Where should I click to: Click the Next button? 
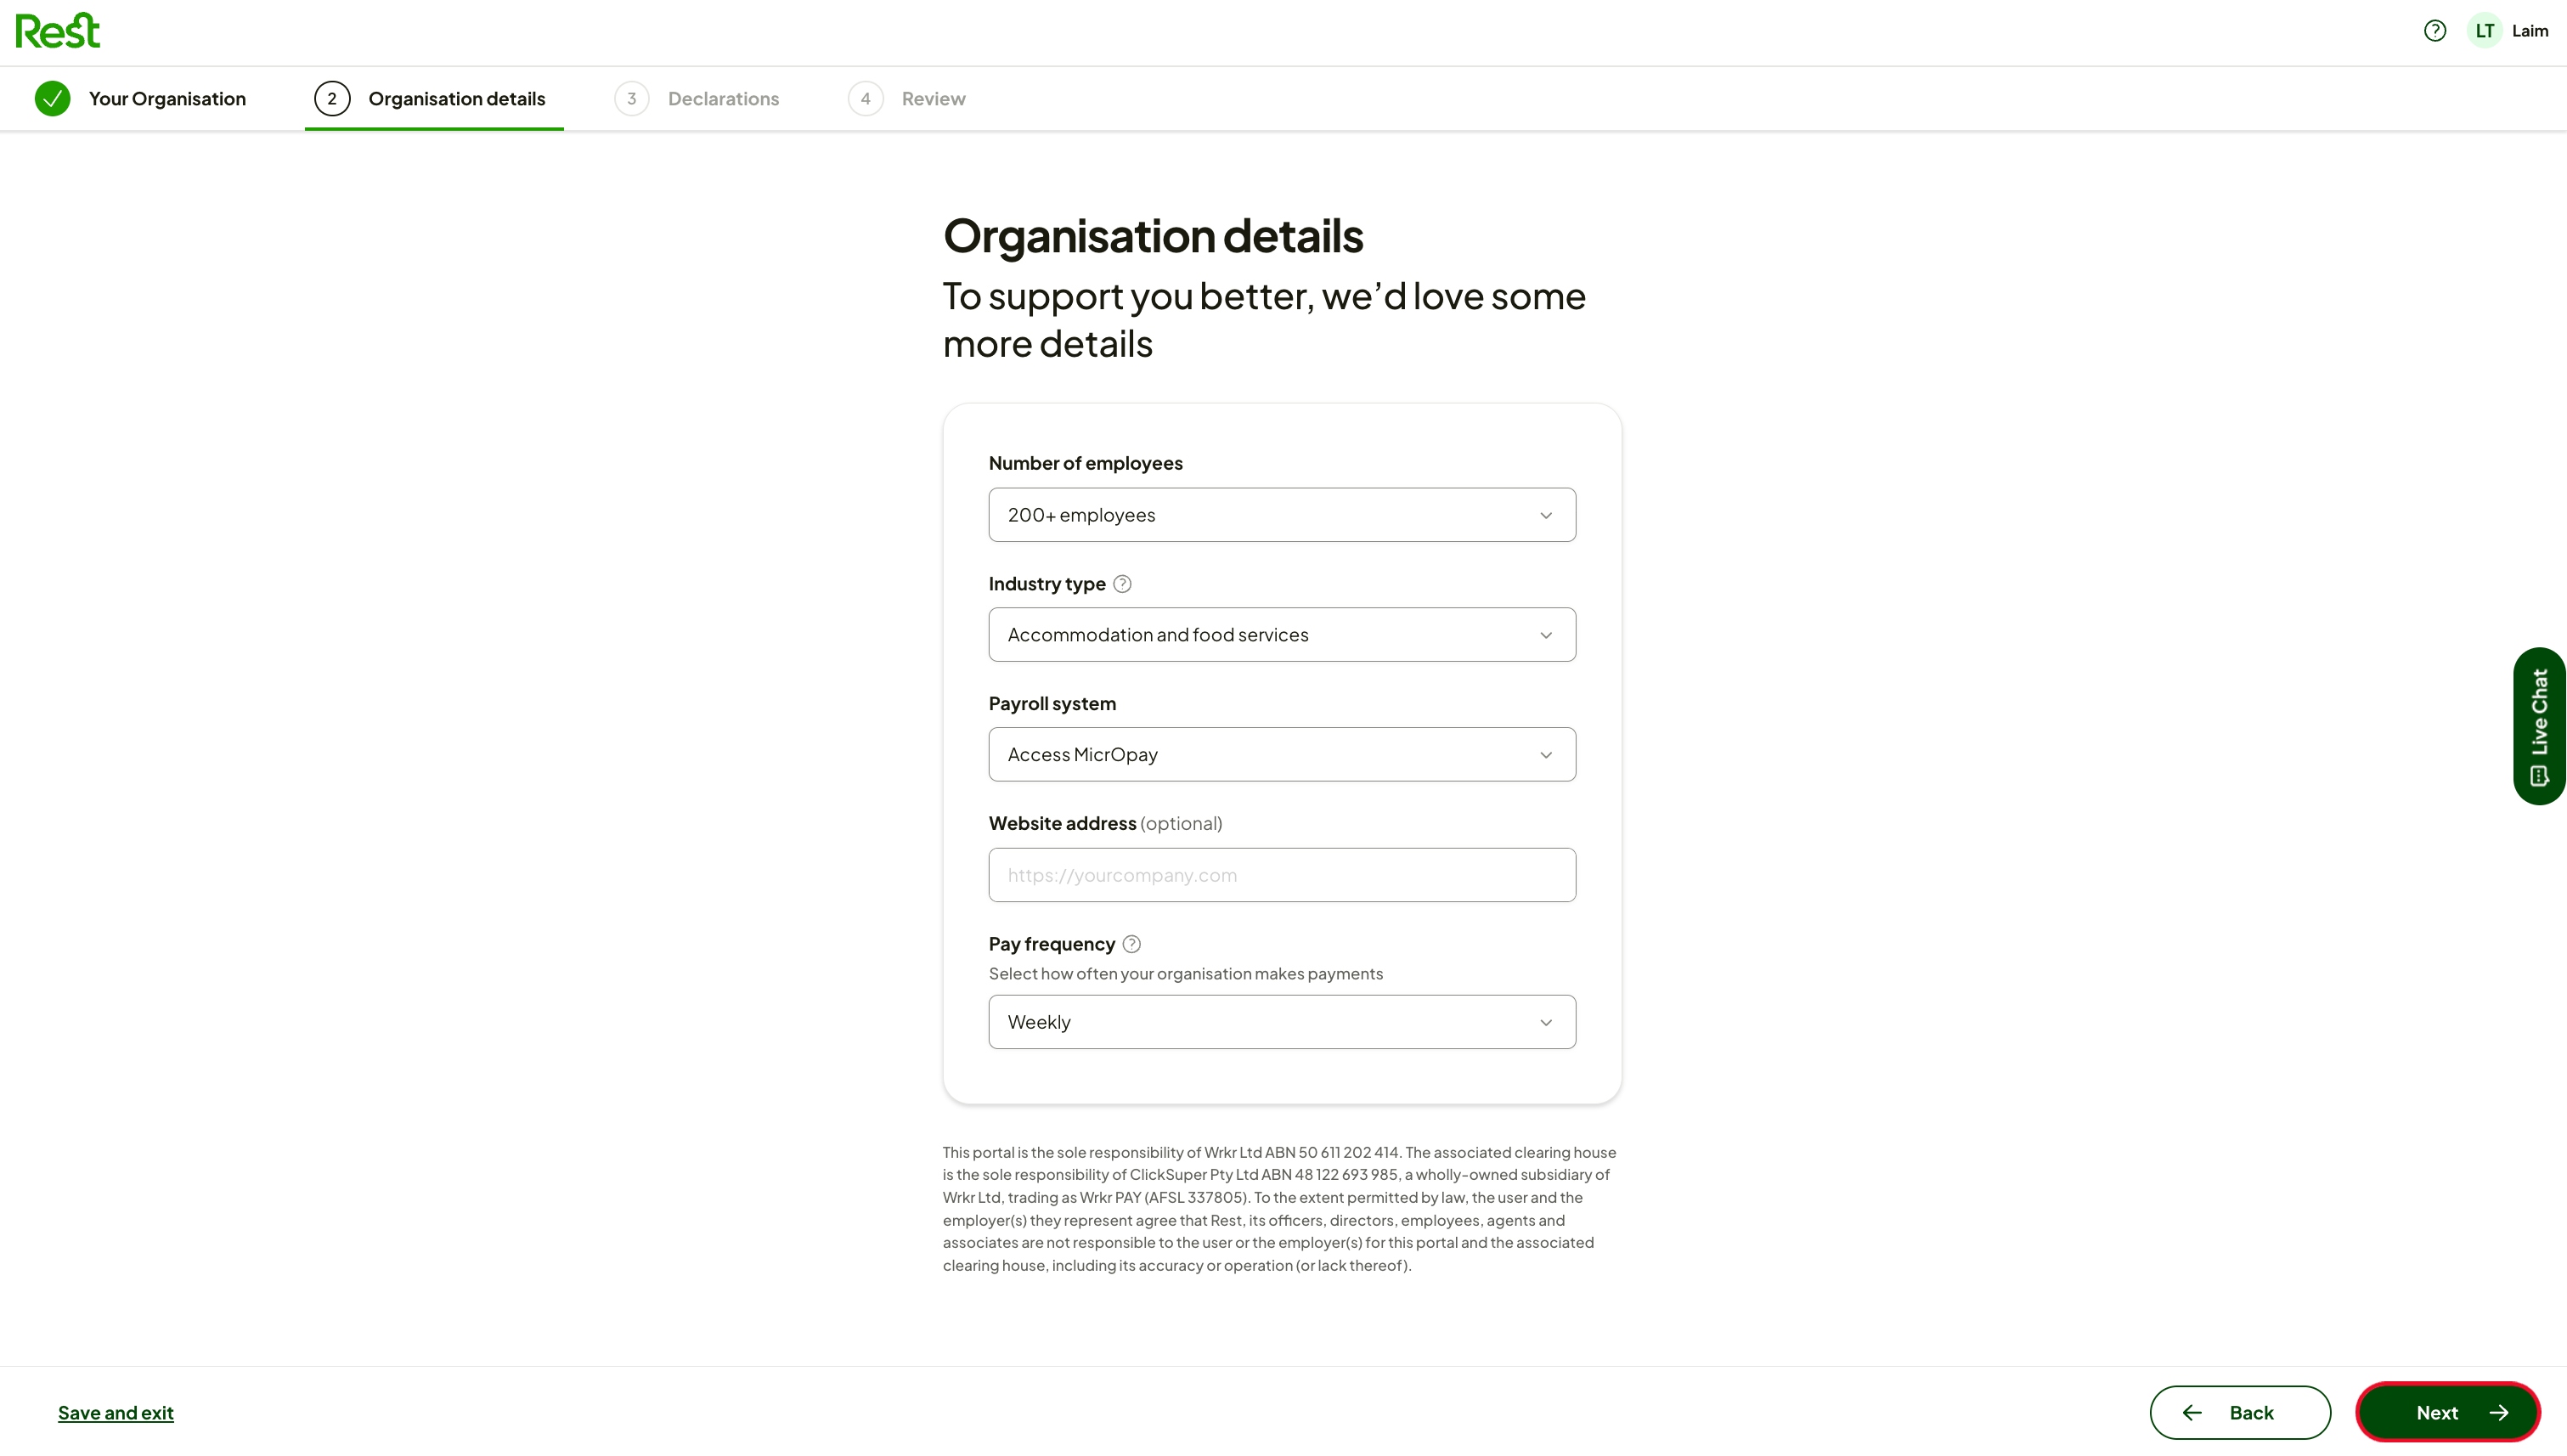coord(2447,1413)
